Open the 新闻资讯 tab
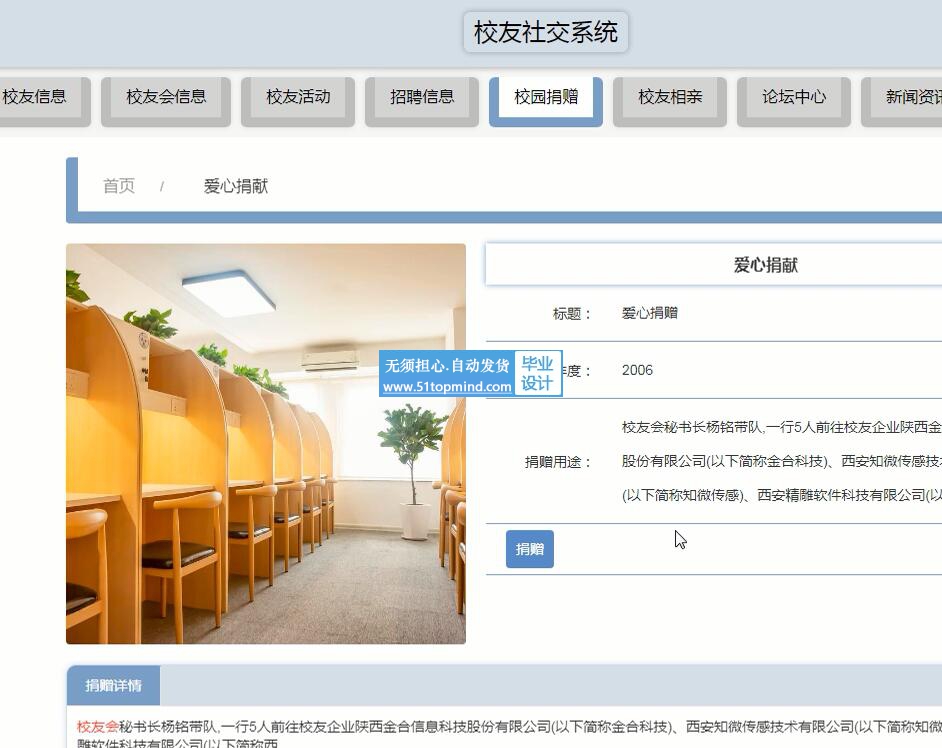942x748 pixels. pos(904,101)
